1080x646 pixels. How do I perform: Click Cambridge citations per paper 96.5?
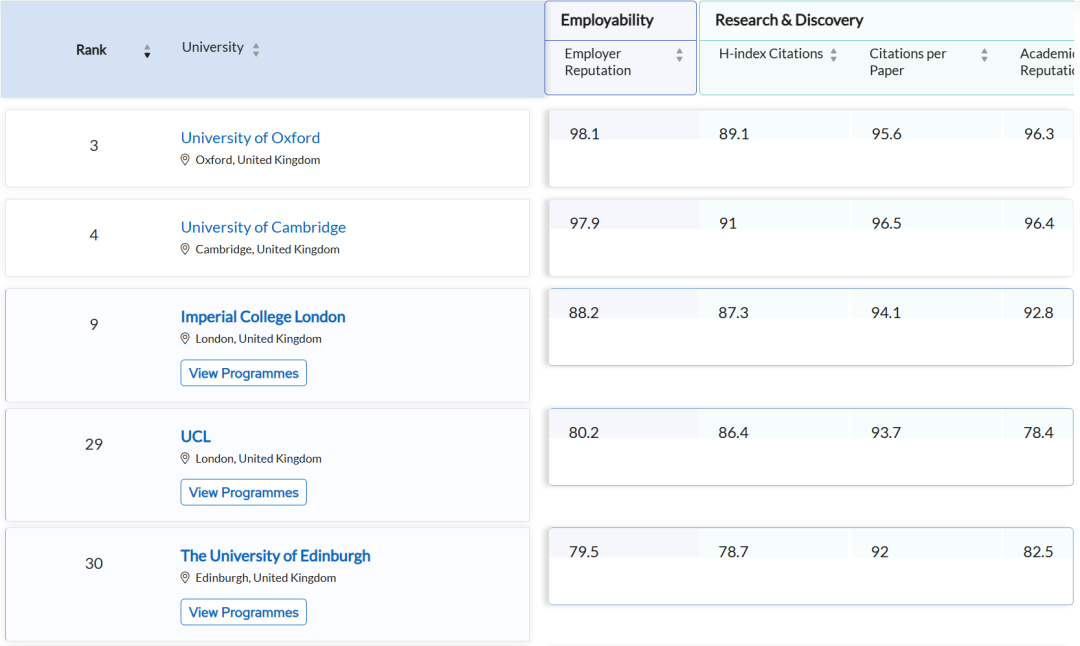[886, 224]
